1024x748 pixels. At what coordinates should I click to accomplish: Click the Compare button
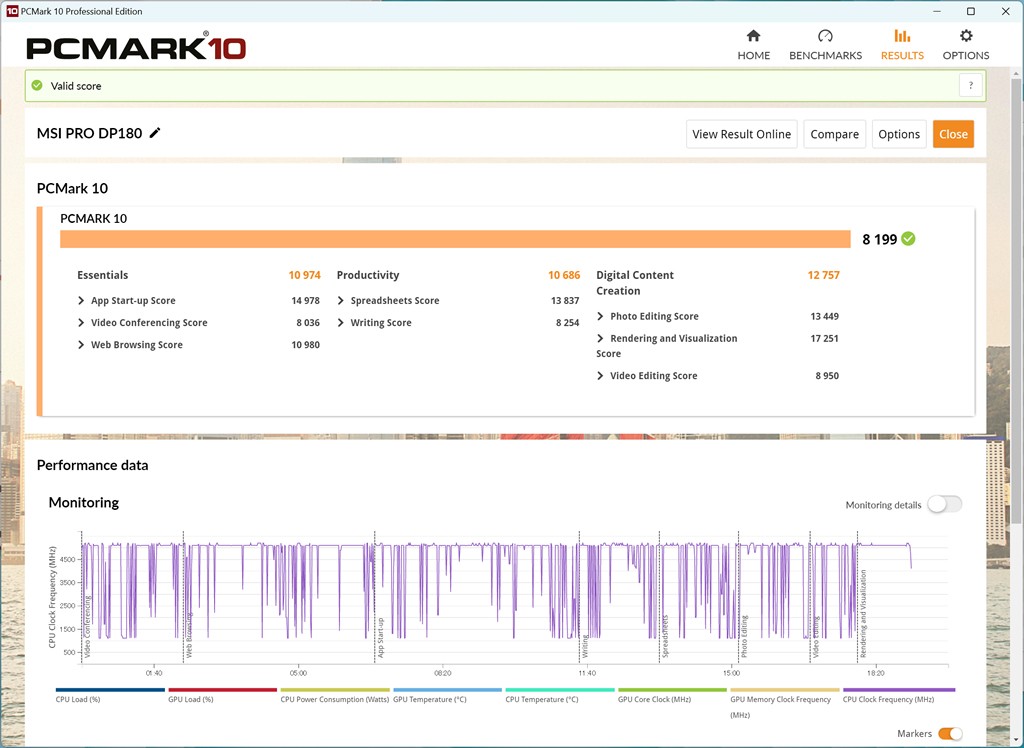[x=834, y=134]
